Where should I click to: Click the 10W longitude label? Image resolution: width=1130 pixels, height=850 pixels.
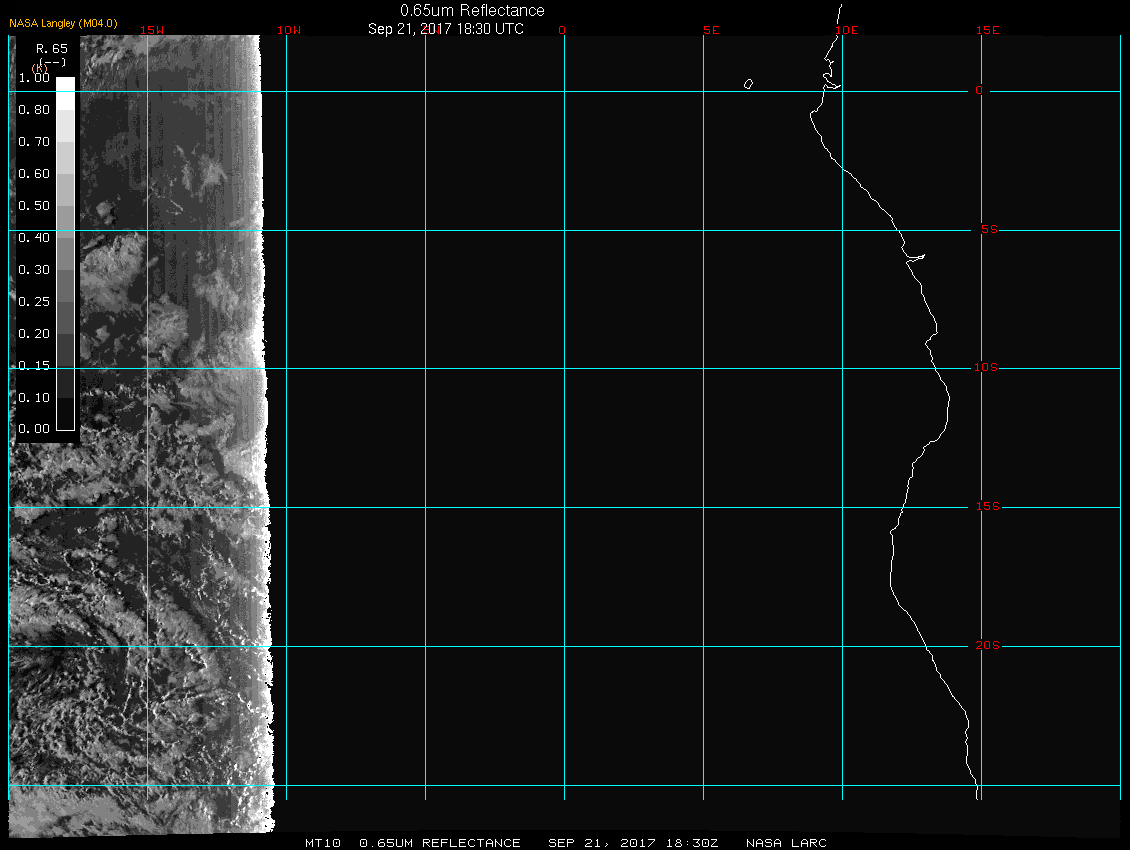click(x=289, y=30)
